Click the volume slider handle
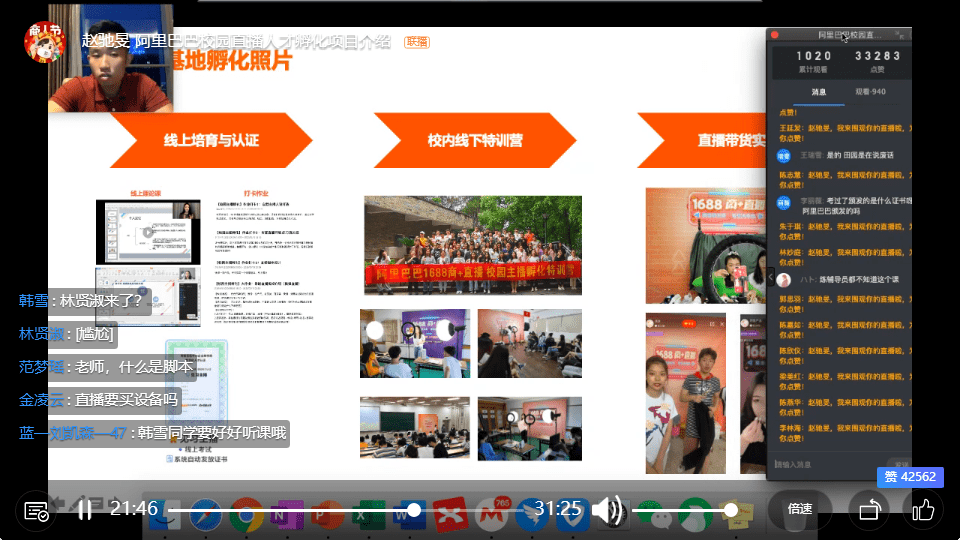Screen dimensions: 960x540 (x=731, y=510)
